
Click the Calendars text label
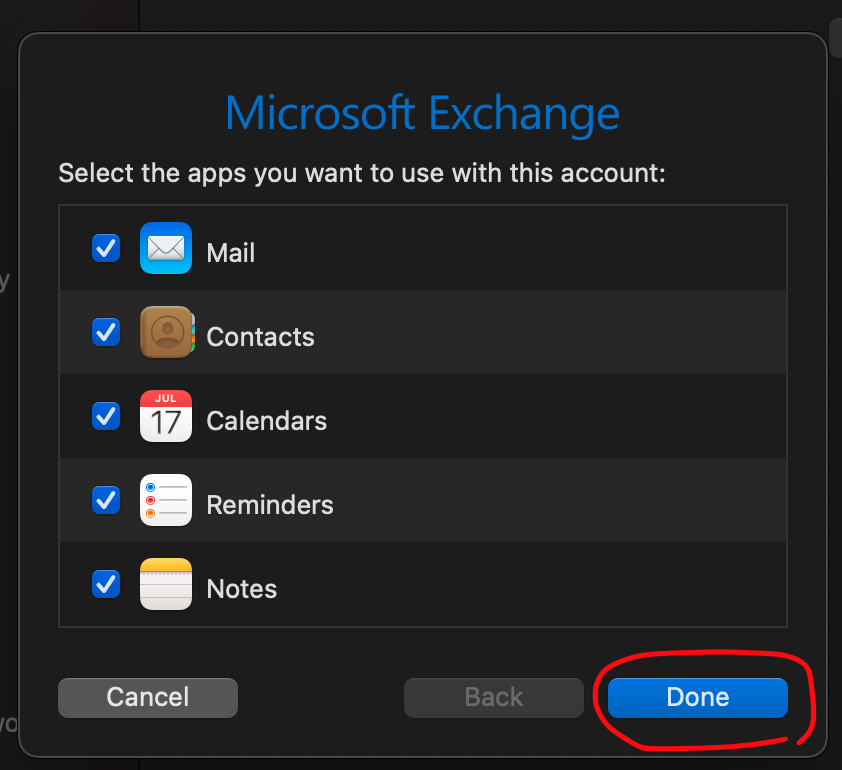pos(266,421)
